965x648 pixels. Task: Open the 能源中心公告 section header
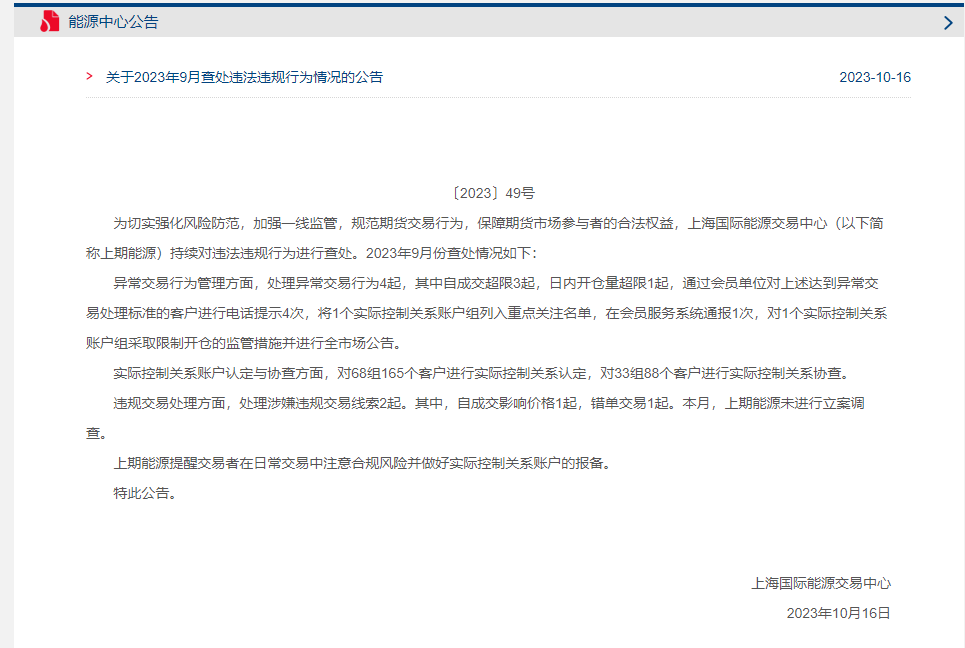point(113,22)
